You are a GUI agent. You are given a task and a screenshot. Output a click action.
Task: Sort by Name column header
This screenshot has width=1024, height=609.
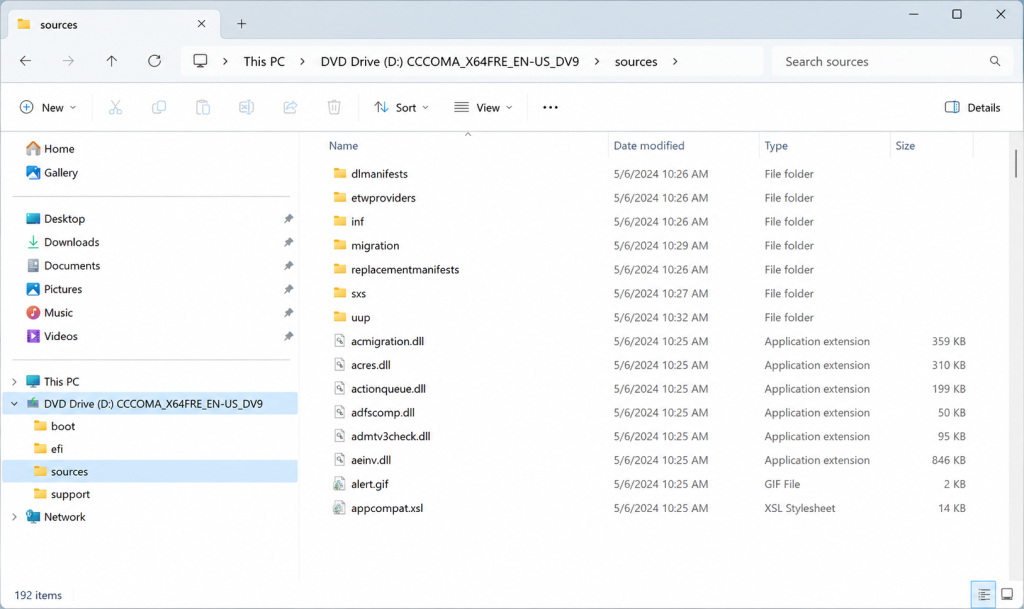pyautogui.click(x=343, y=146)
